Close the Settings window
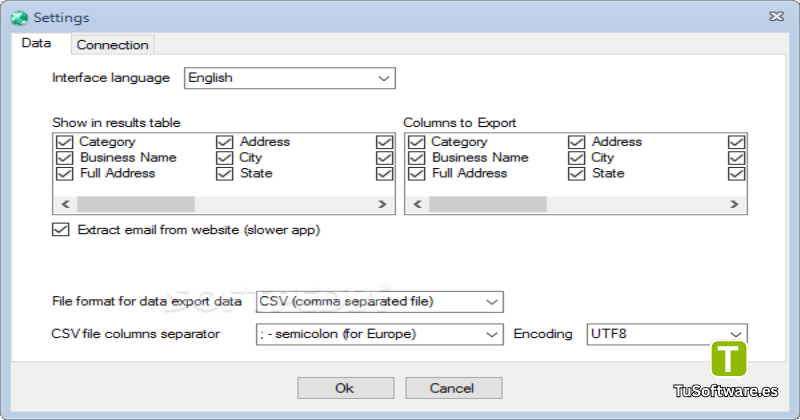800x420 pixels. [x=777, y=17]
